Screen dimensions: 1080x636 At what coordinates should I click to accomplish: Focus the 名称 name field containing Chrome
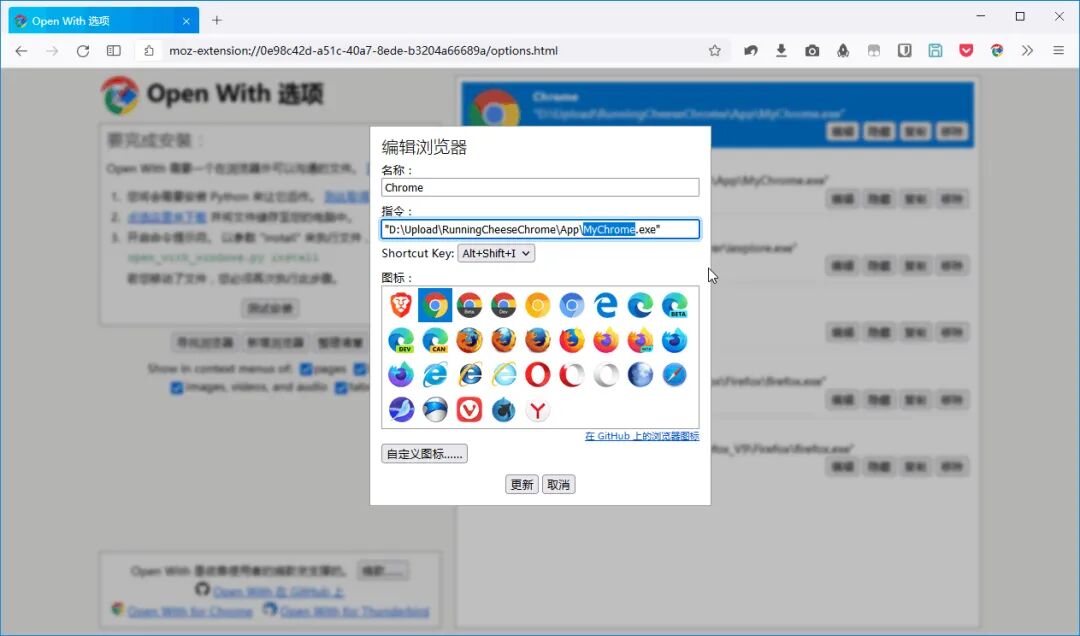tap(540, 187)
